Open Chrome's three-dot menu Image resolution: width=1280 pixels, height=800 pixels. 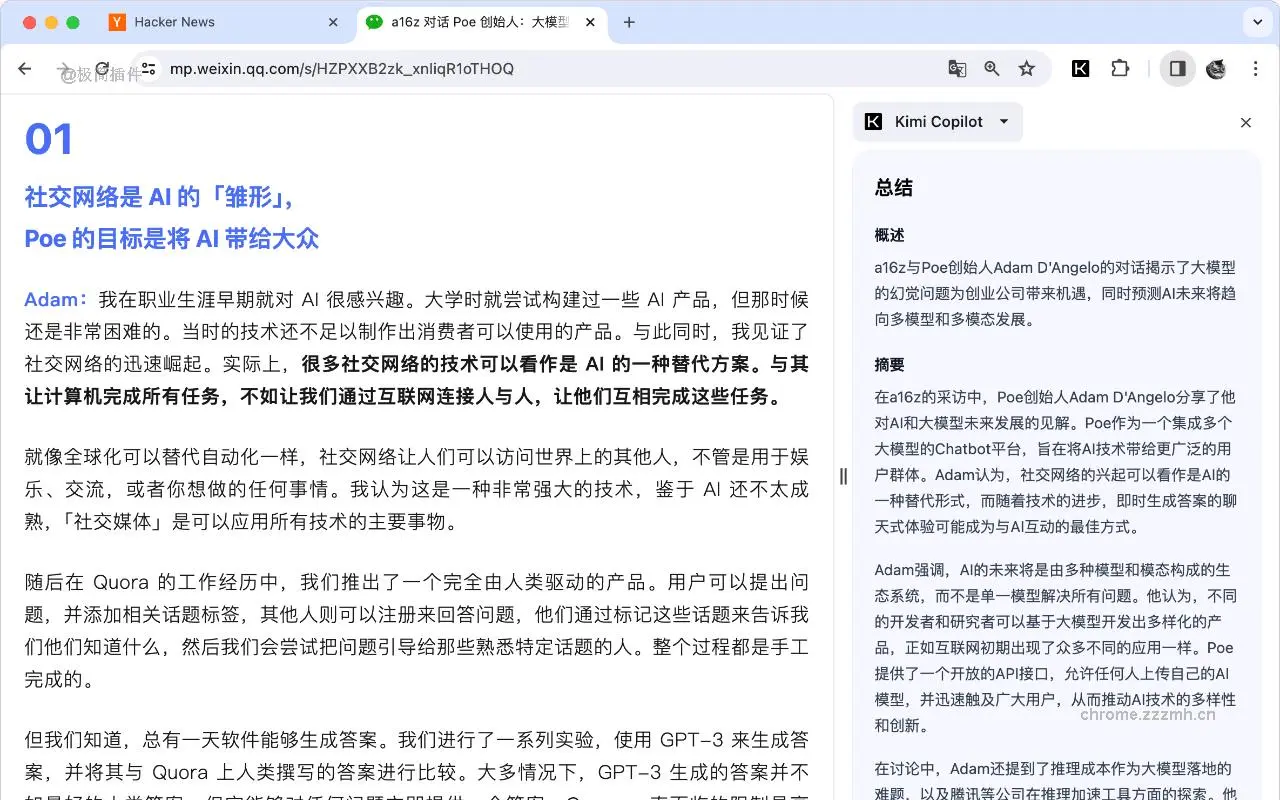point(1255,69)
